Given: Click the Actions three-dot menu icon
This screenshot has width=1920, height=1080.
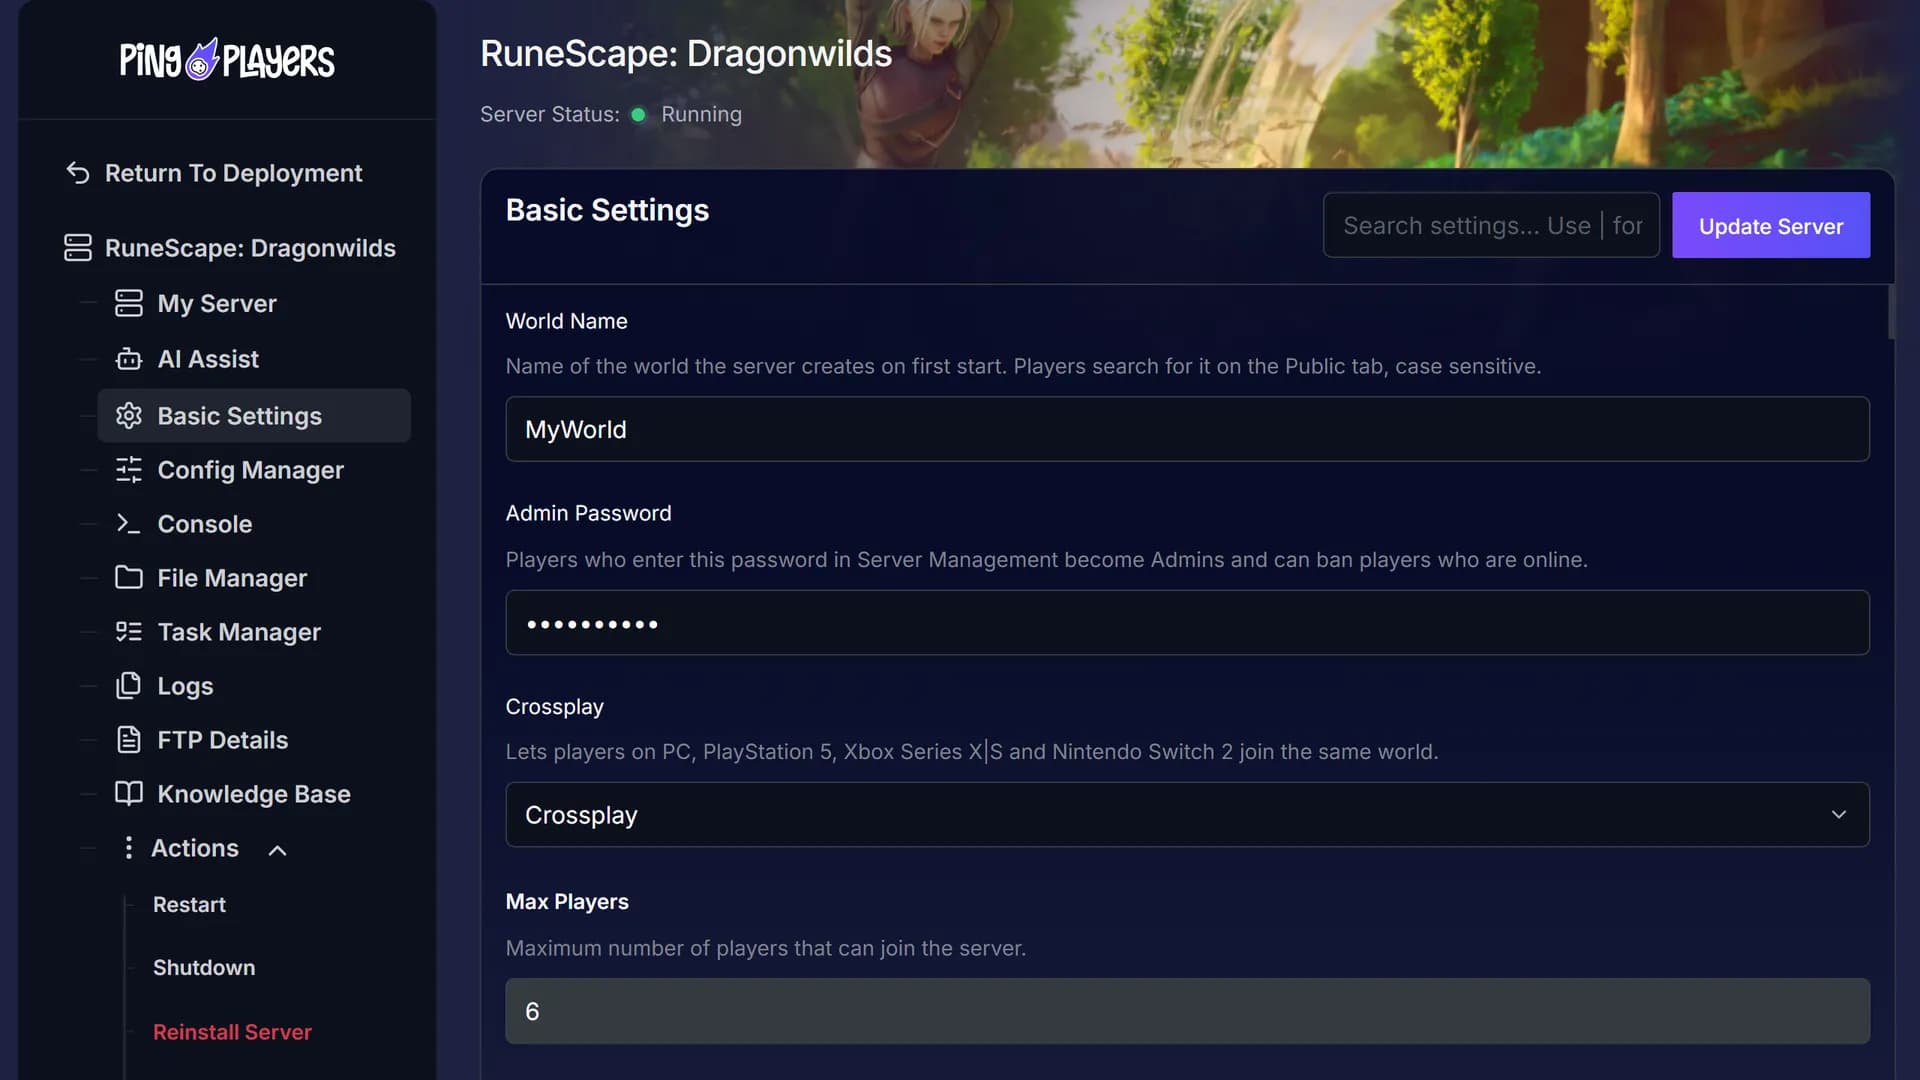Looking at the screenshot, I should [128, 848].
